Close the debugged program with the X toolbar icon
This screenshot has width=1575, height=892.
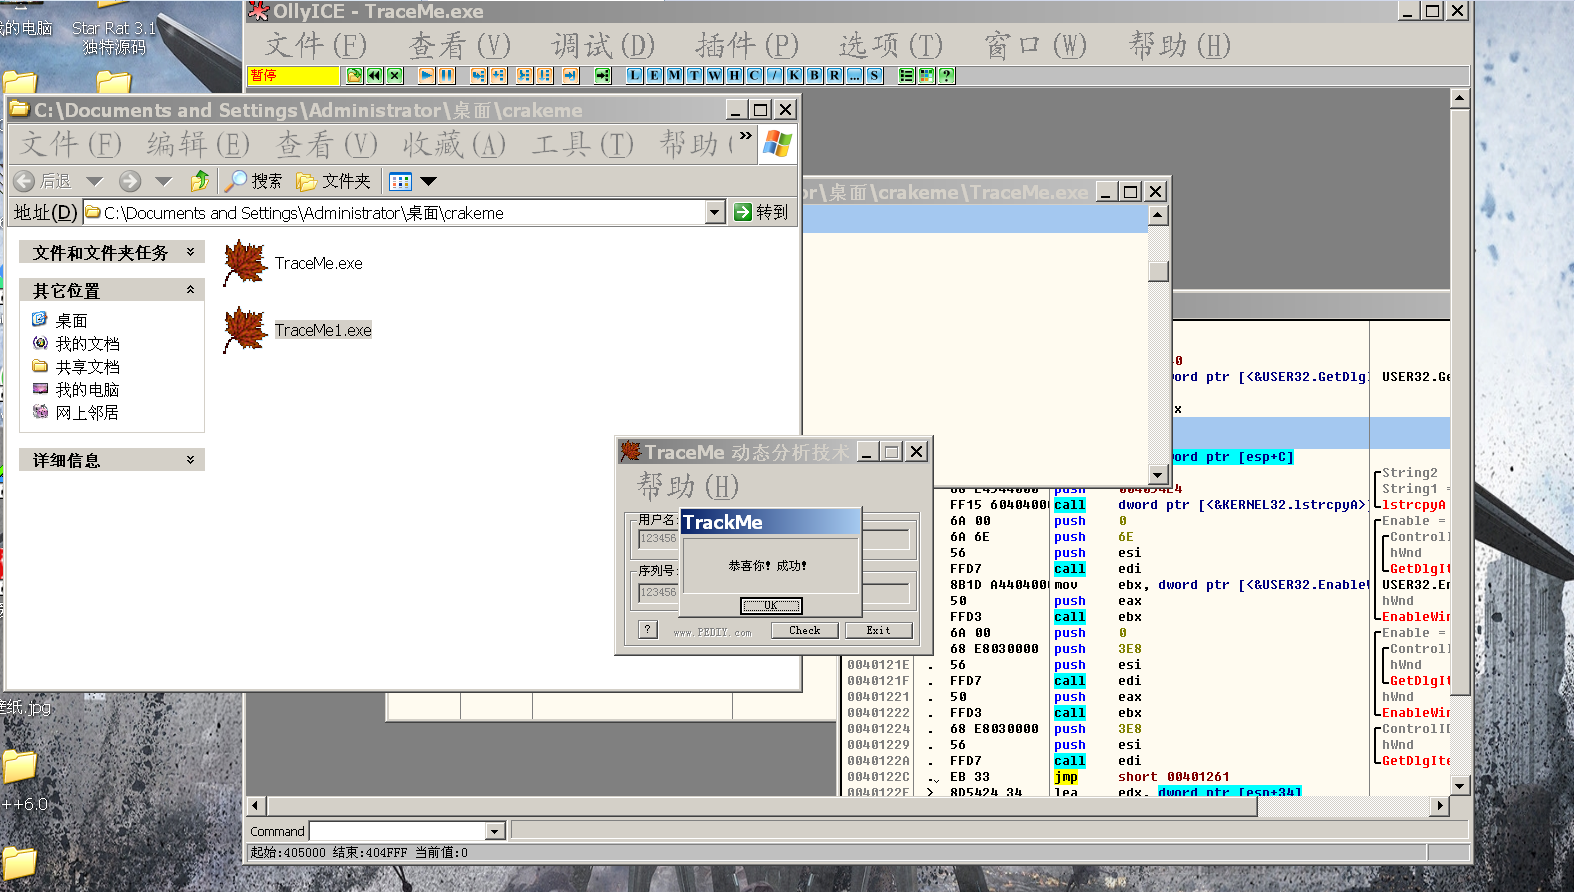pyautogui.click(x=394, y=75)
